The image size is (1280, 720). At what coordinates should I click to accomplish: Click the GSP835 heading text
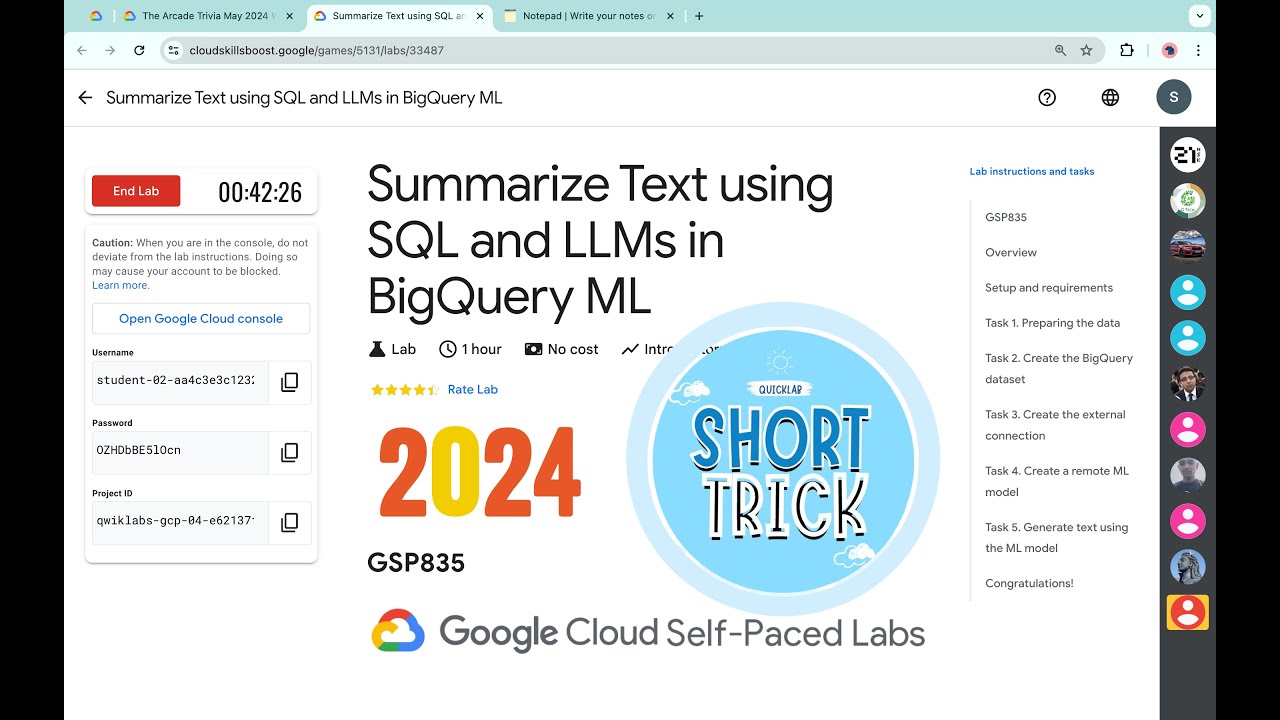[416, 563]
